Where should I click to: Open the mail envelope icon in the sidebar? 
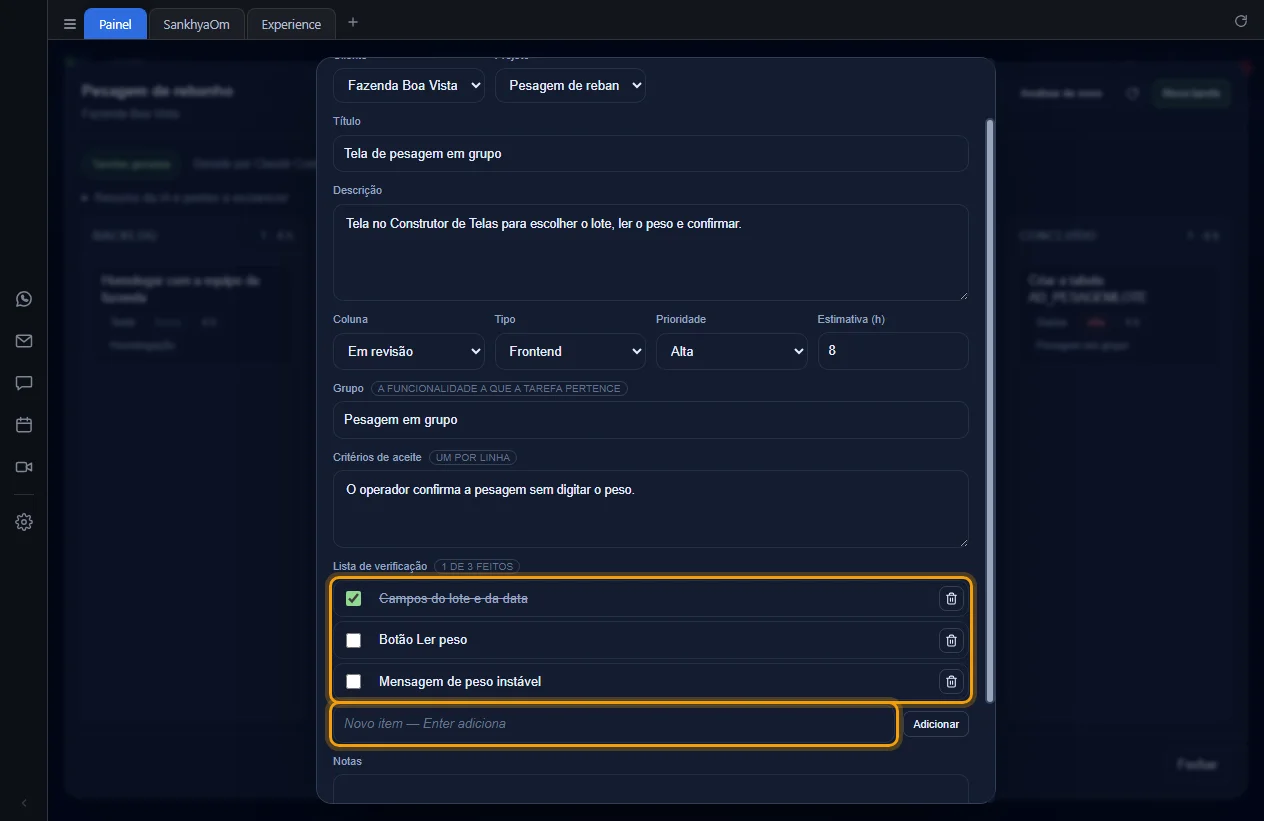click(x=24, y=341)
